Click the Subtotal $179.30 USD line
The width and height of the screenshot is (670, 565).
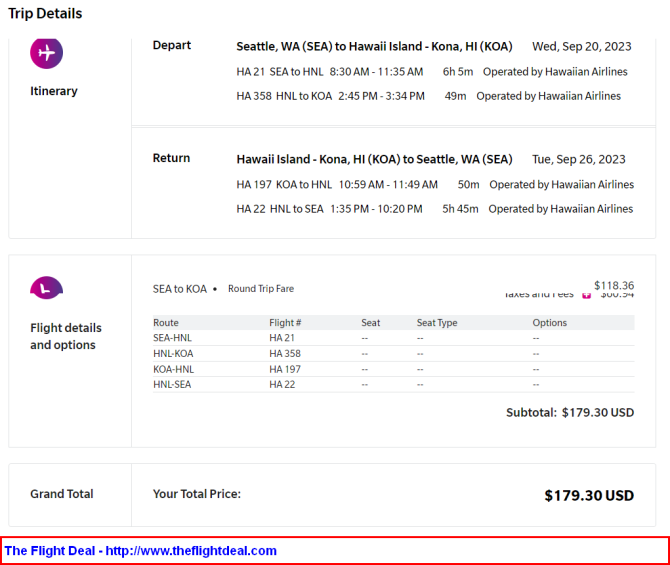pyautogui.click(x=570, y=412)
